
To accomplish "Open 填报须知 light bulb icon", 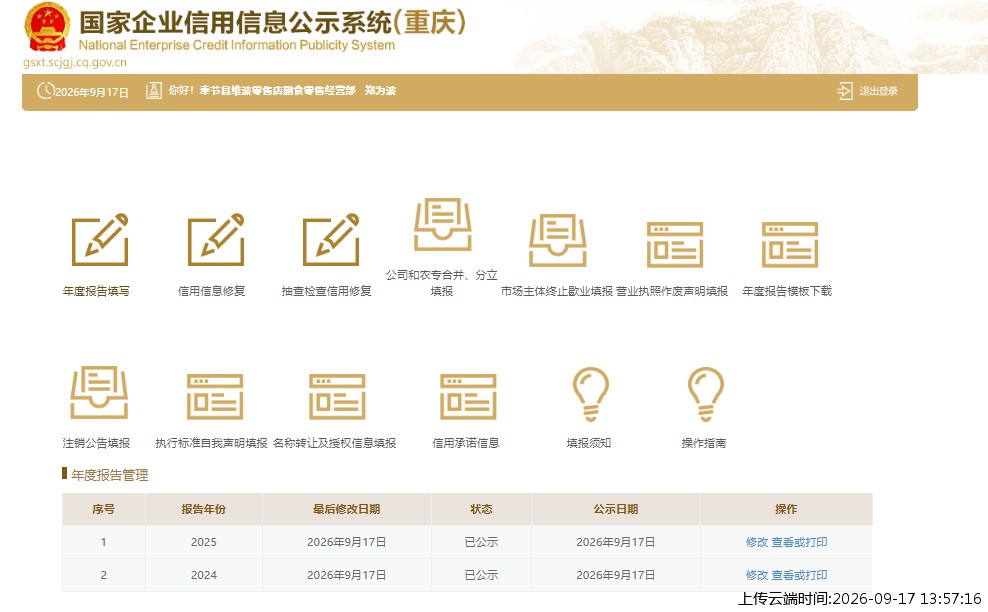I will point(590,395).
